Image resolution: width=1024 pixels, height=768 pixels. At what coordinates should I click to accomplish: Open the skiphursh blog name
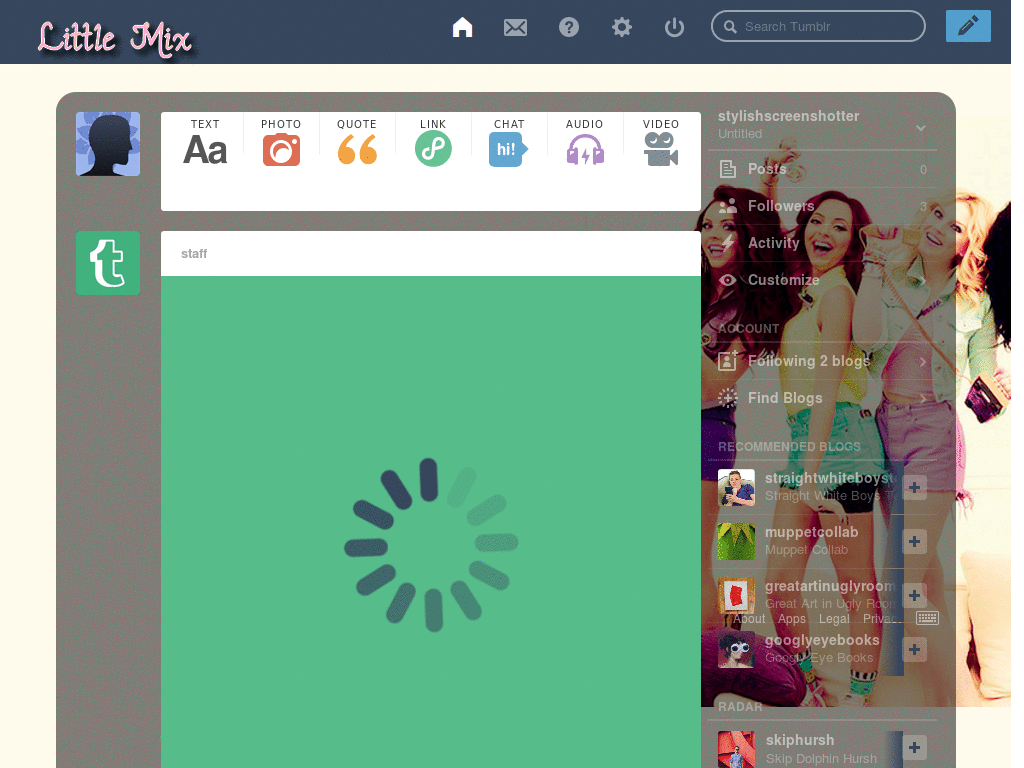point(800,740)
